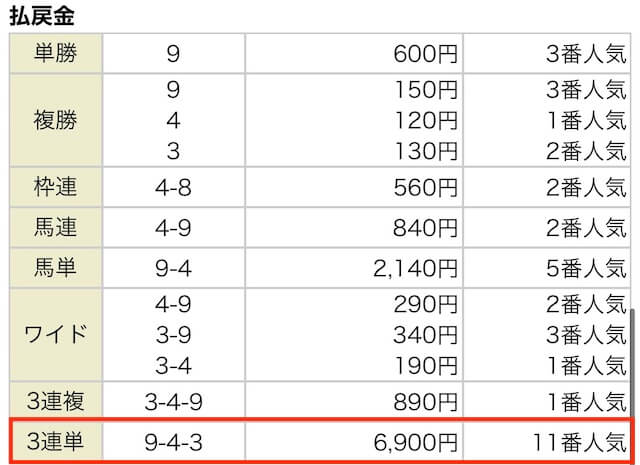Click the 払戻金 heading
Viewport: 640px width, 465px height.
(44, 17)
